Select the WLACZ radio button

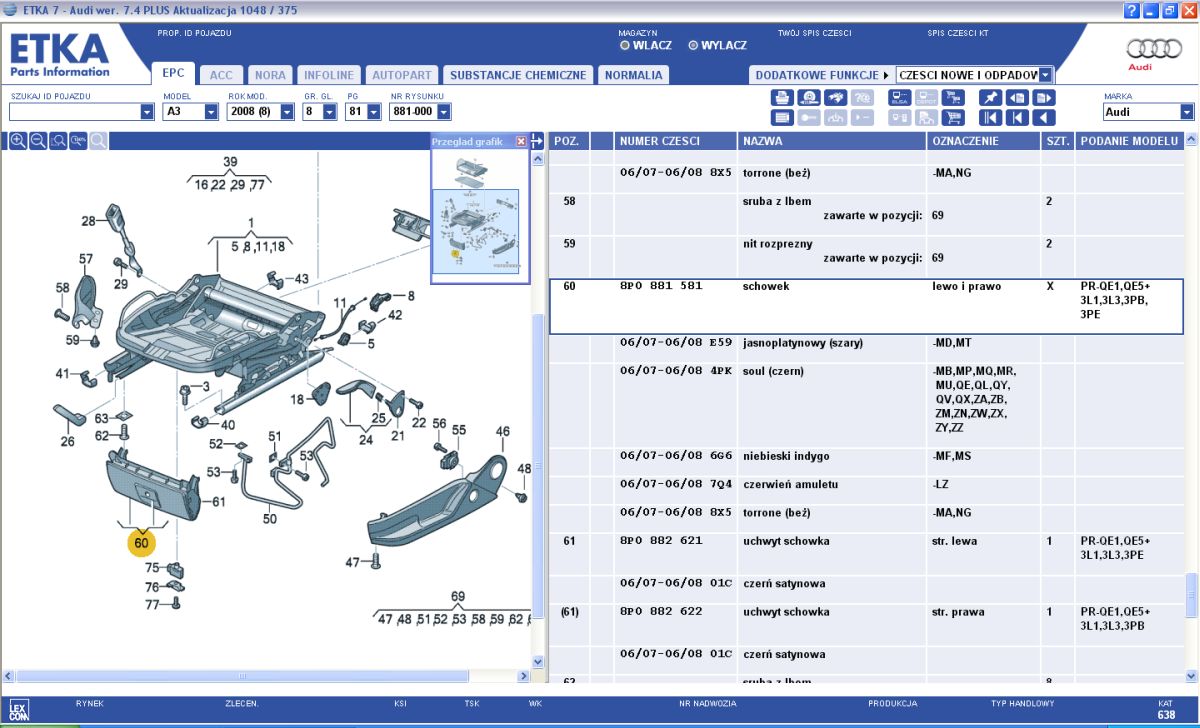pos(625,45)
